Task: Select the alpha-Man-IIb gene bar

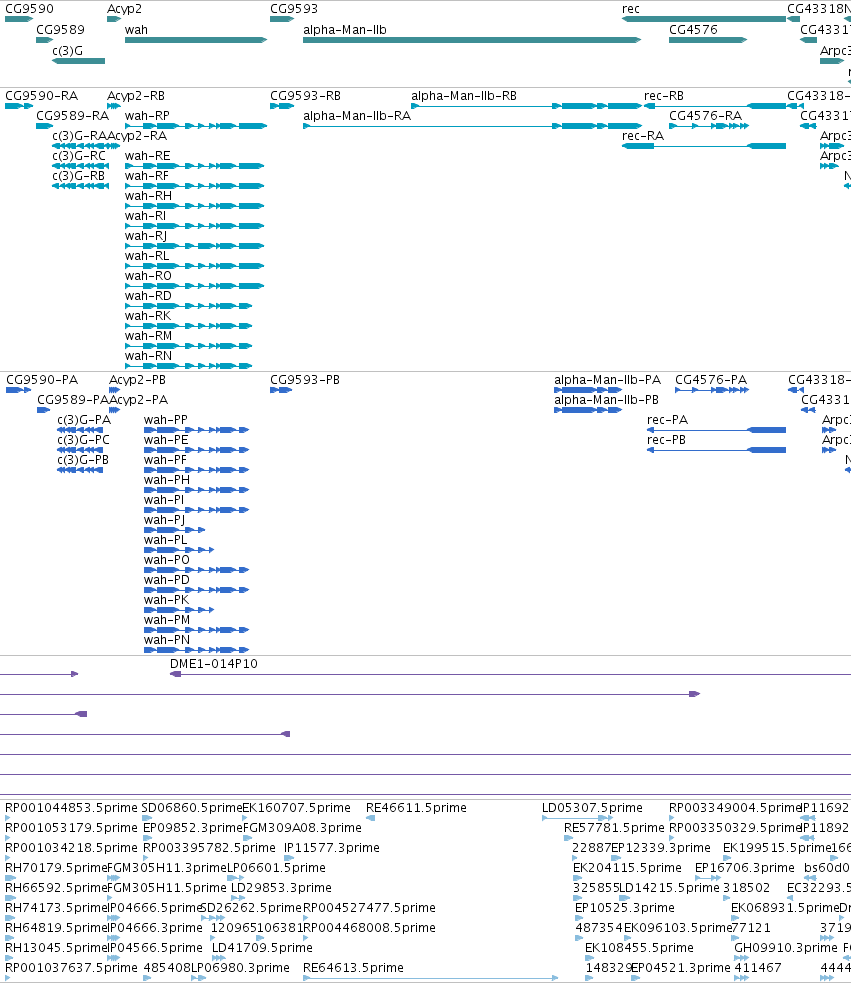Action: click(472, 40)
